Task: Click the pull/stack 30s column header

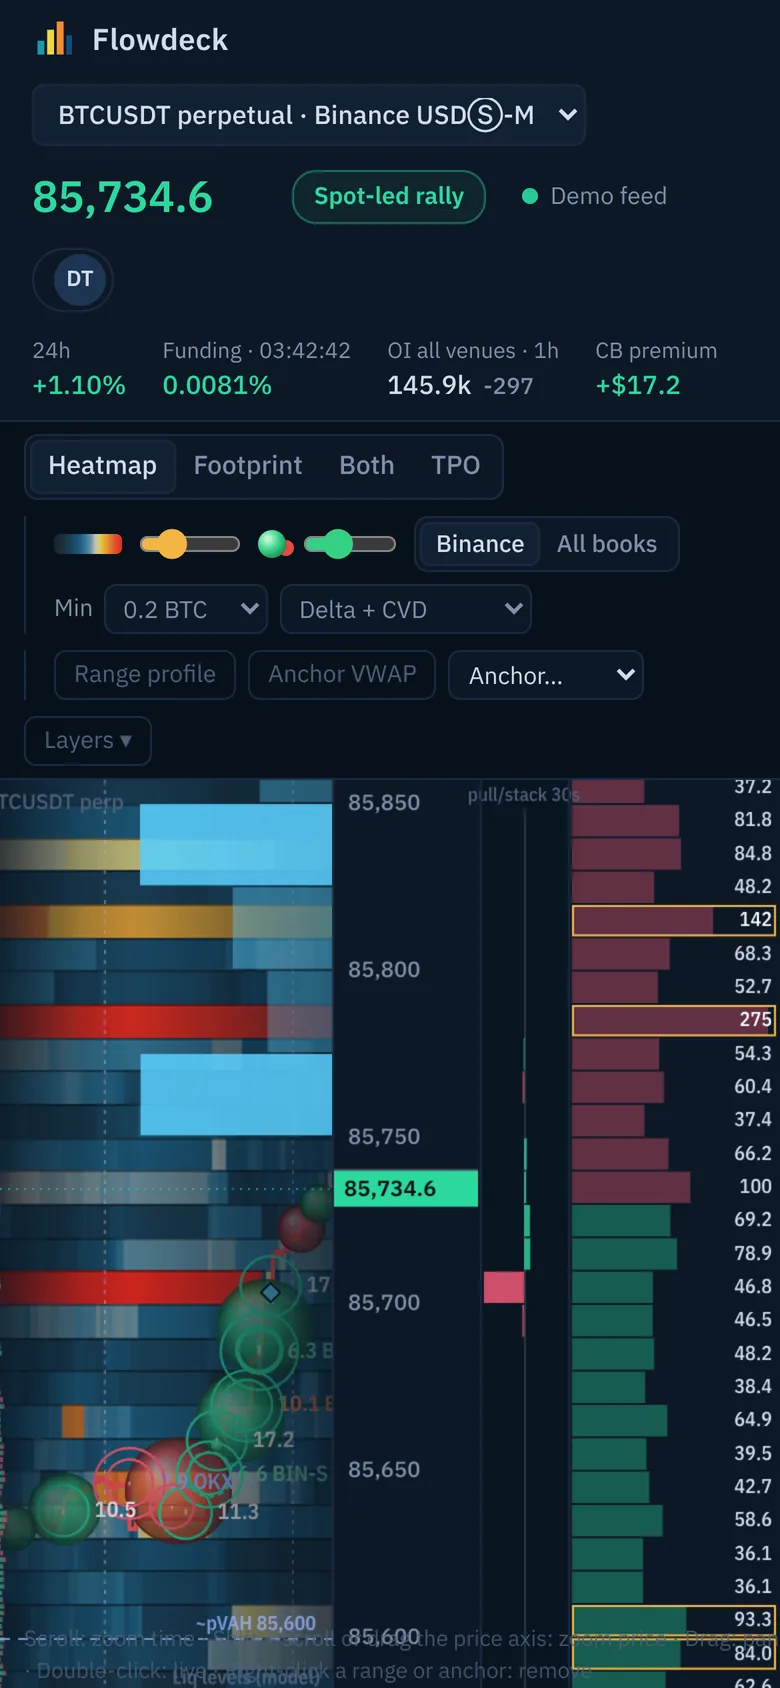Action: click(524, 795)
